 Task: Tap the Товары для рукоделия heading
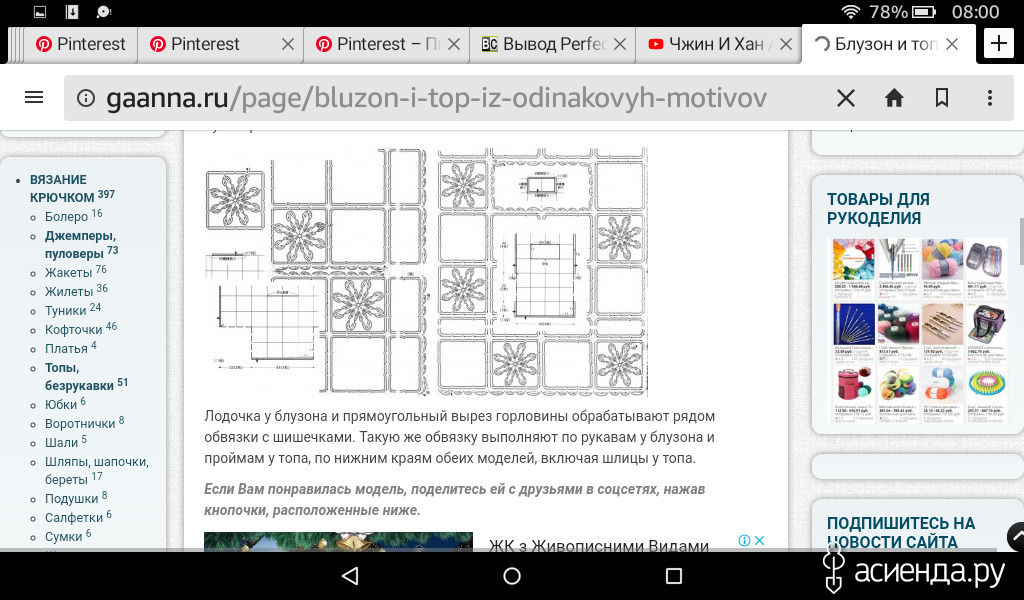(x=878, y=208)
